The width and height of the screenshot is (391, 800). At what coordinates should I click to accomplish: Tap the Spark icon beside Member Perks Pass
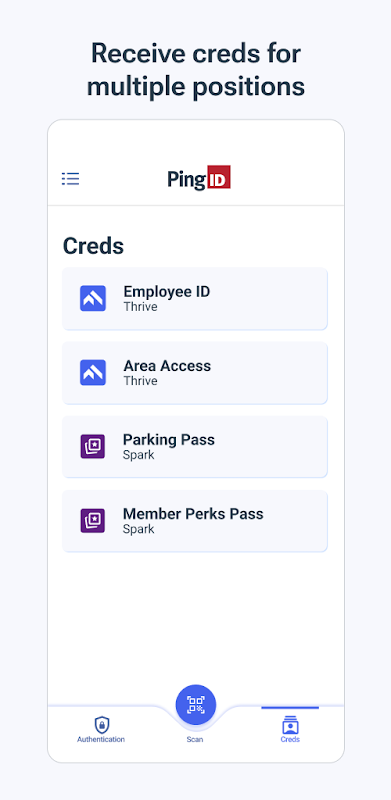(x=93, y=521)
